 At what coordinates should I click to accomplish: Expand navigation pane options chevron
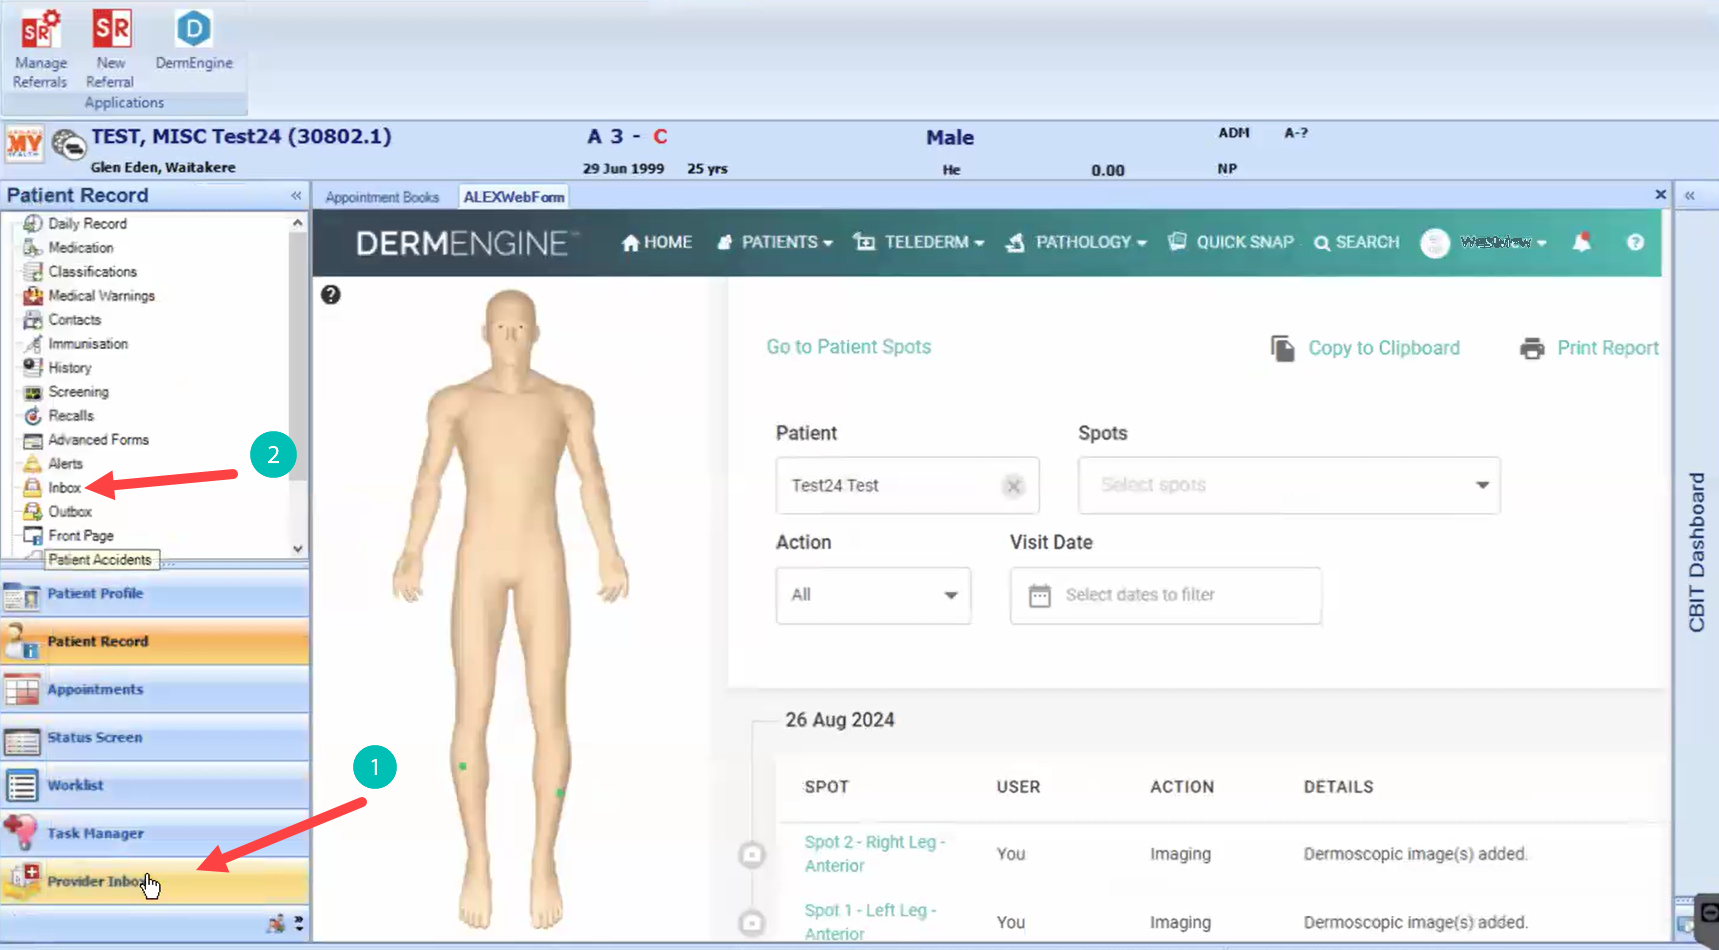coord(299,924)
